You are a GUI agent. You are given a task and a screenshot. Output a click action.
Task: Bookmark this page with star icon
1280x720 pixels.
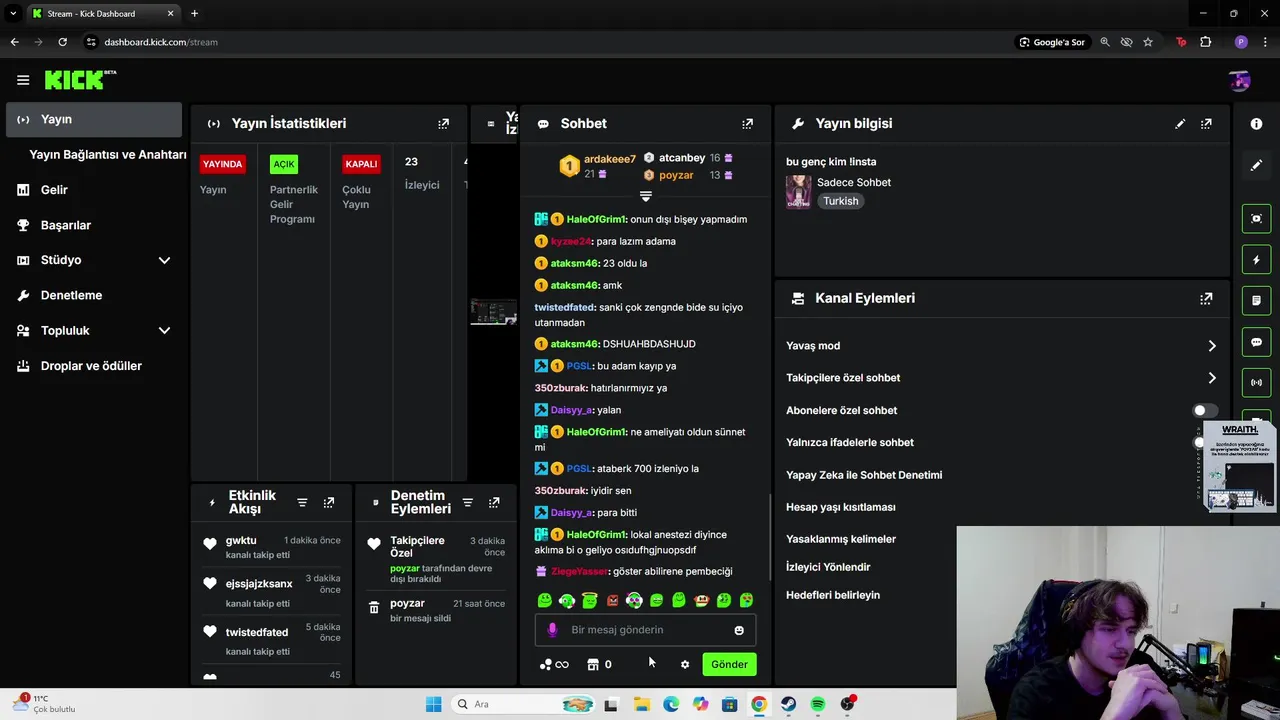coord(1148,42)
